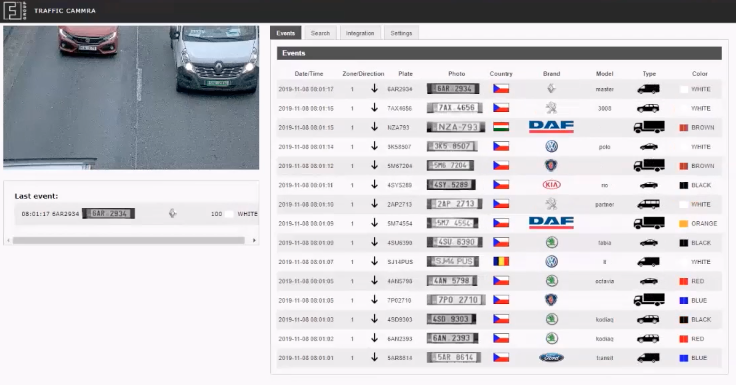The width and height of the screenshot is (736, 385).
Task: Open the Integration tab
Action: [360, 33]
